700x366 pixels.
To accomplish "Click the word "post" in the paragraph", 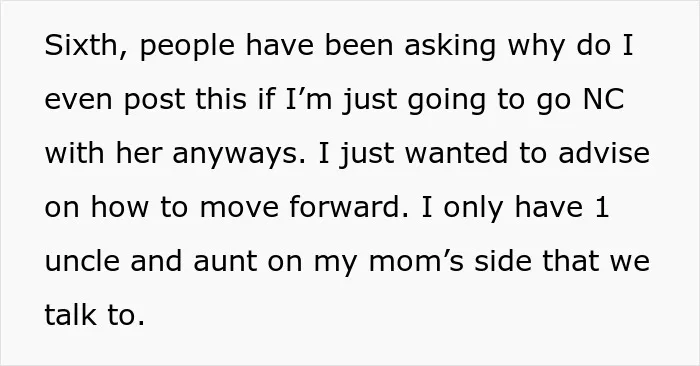I will click(x=154, y=101).
